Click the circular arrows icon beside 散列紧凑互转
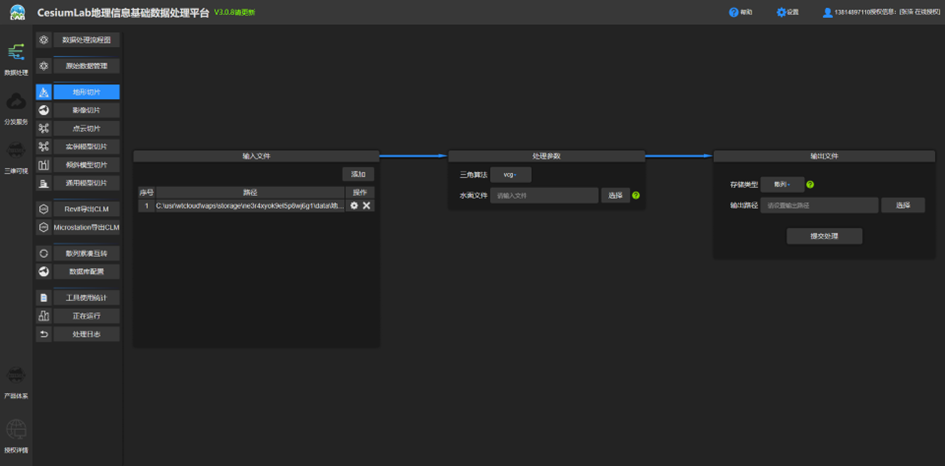This screenshot has width=945, height=466. [43, 253]
